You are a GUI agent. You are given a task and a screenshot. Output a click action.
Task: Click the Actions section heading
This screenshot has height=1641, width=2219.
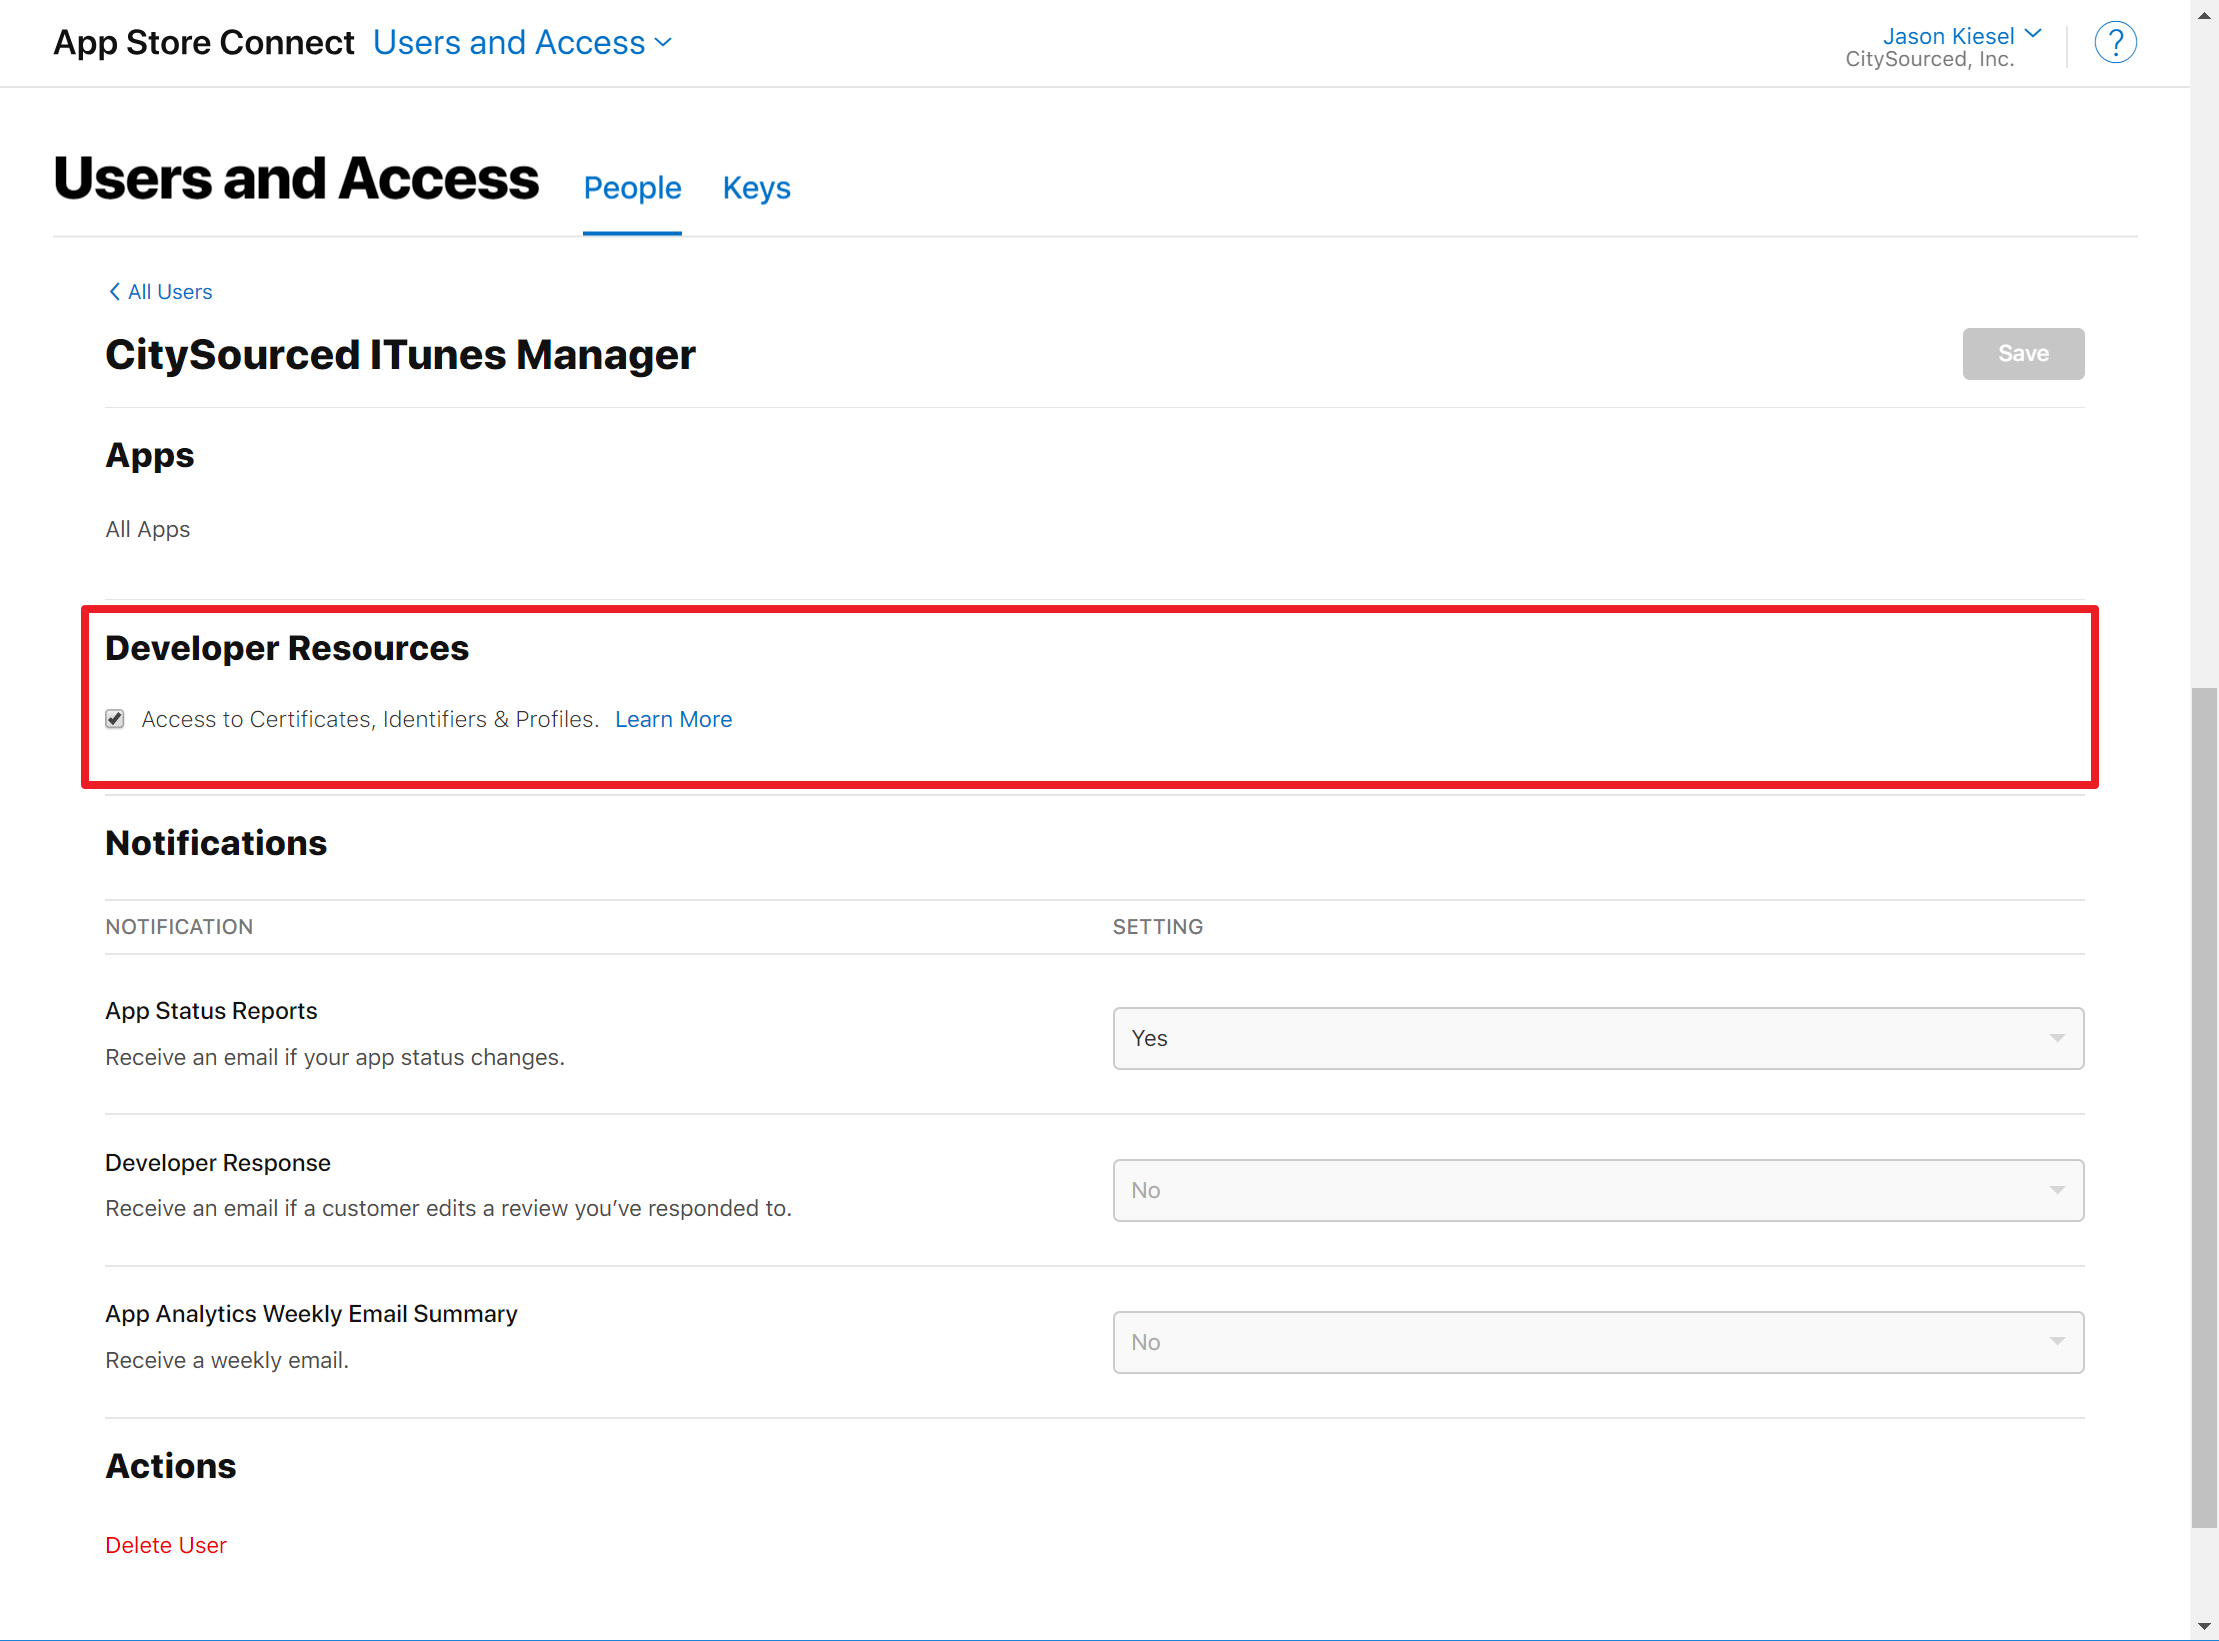point(171,1466)
